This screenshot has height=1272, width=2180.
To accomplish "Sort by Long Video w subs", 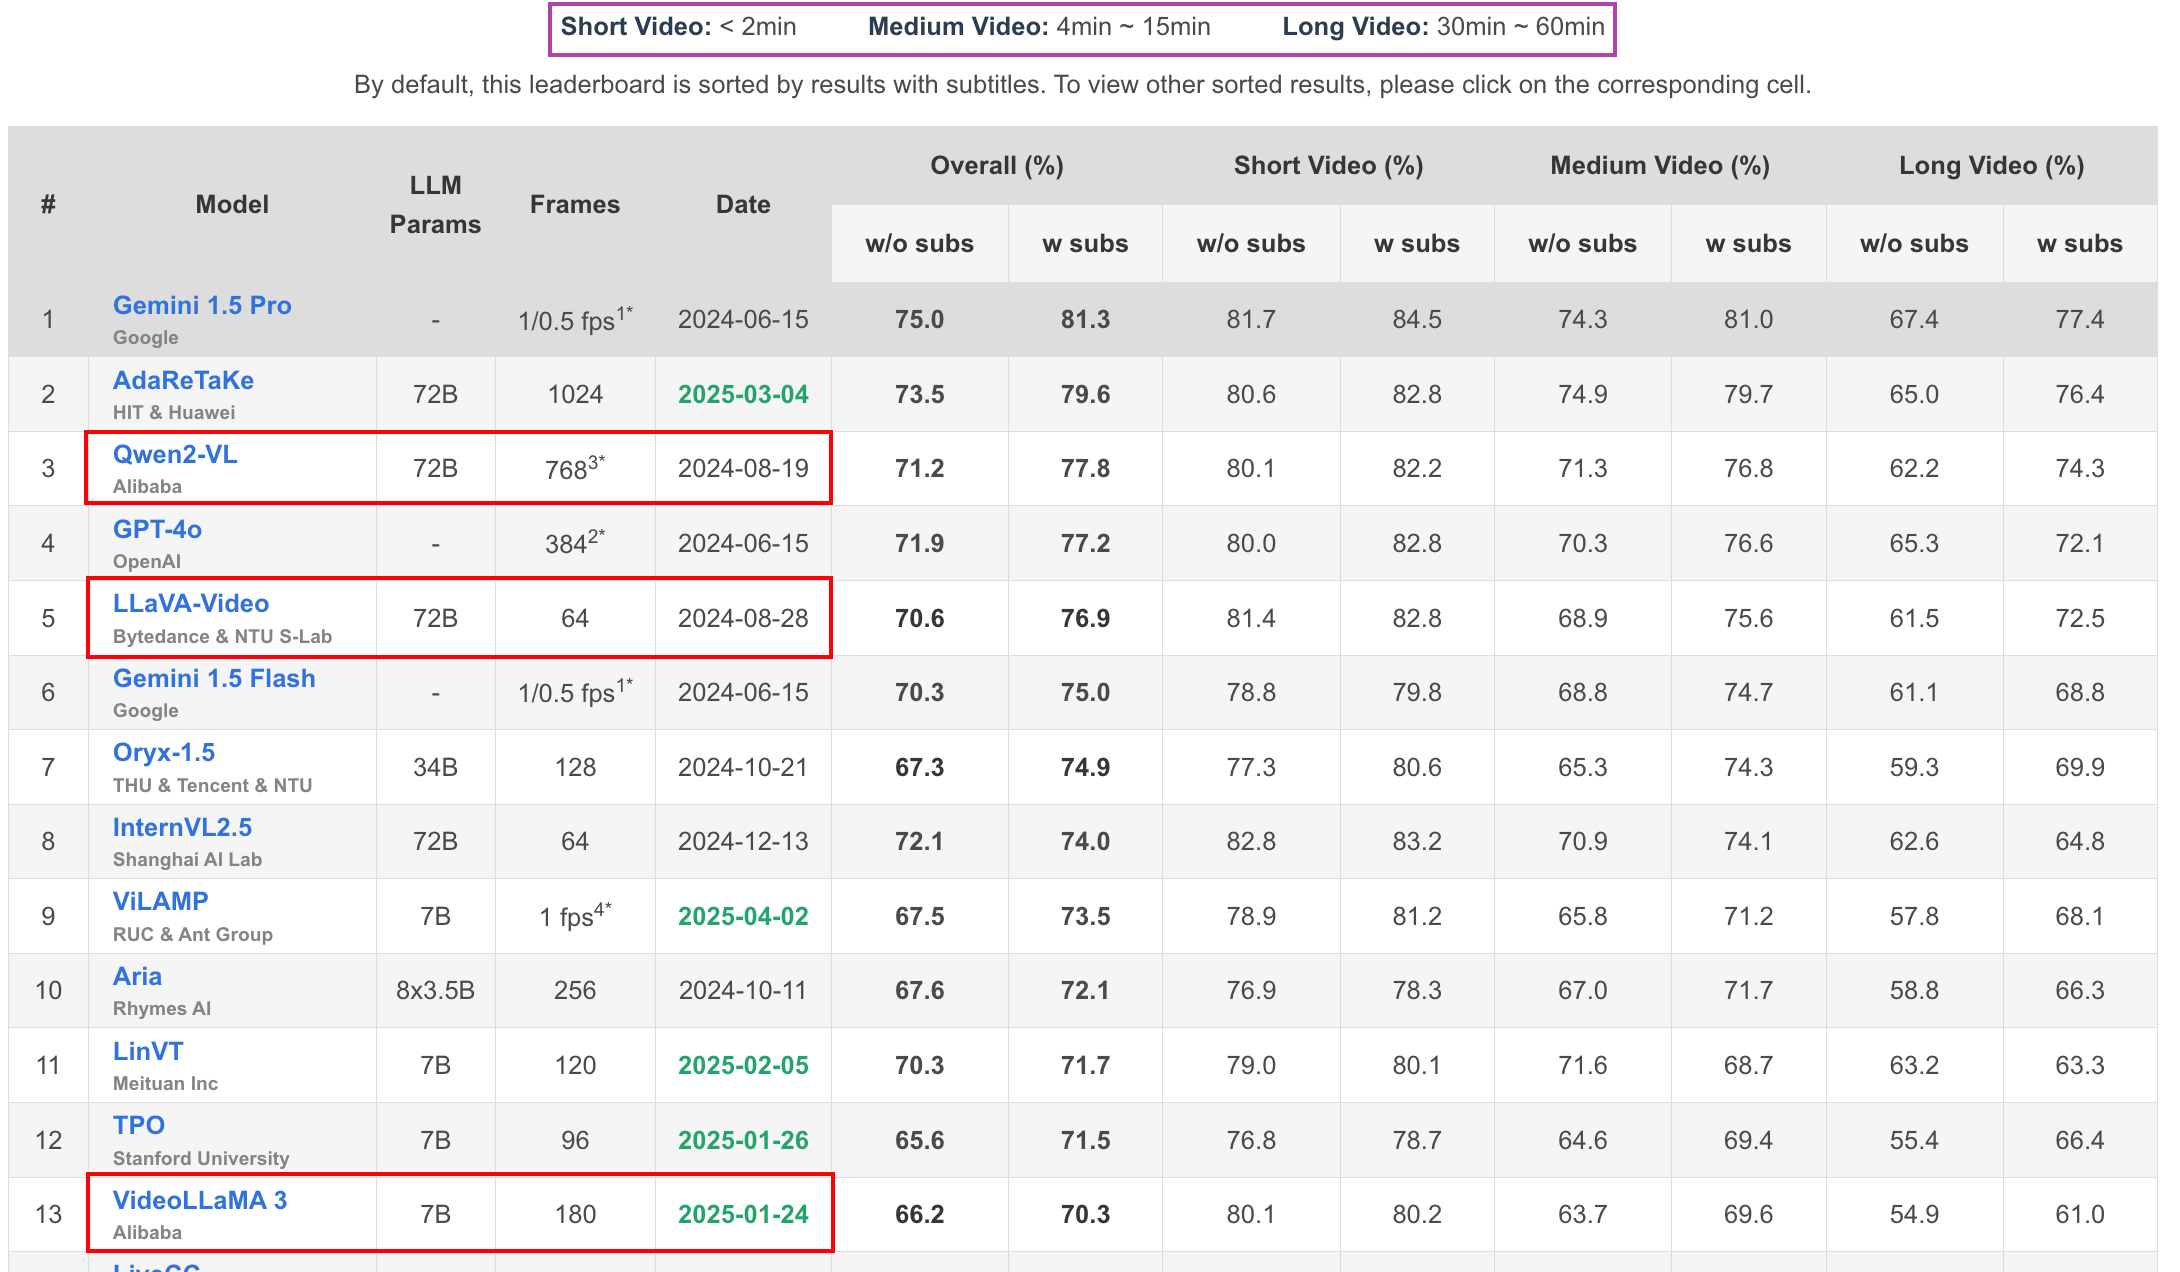I will point(2080,244).
